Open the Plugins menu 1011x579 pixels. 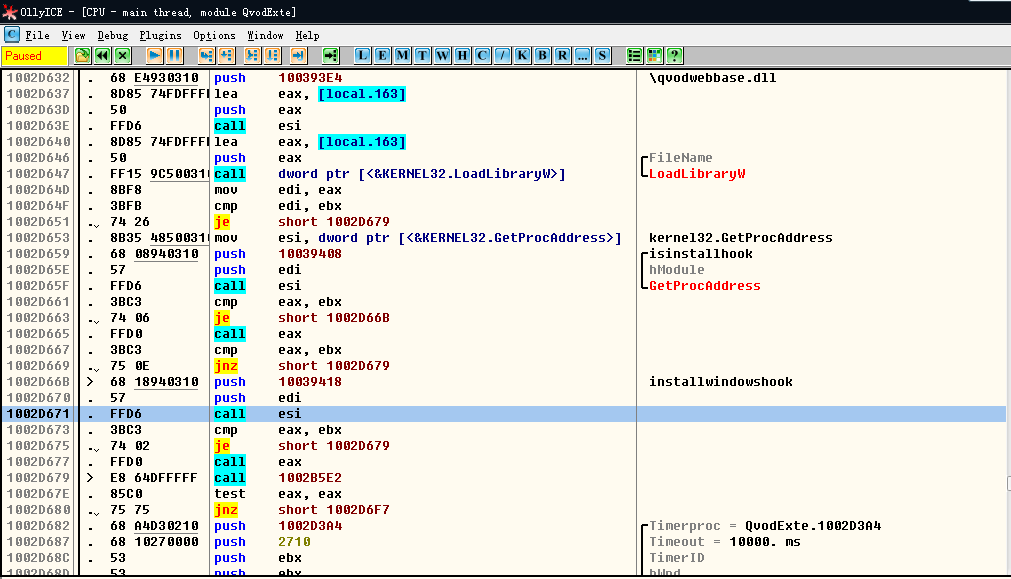pos(159,35)
